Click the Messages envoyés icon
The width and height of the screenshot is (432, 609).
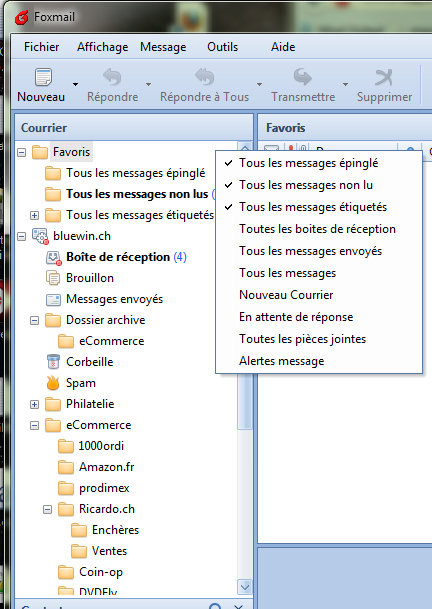coord(53,299)
